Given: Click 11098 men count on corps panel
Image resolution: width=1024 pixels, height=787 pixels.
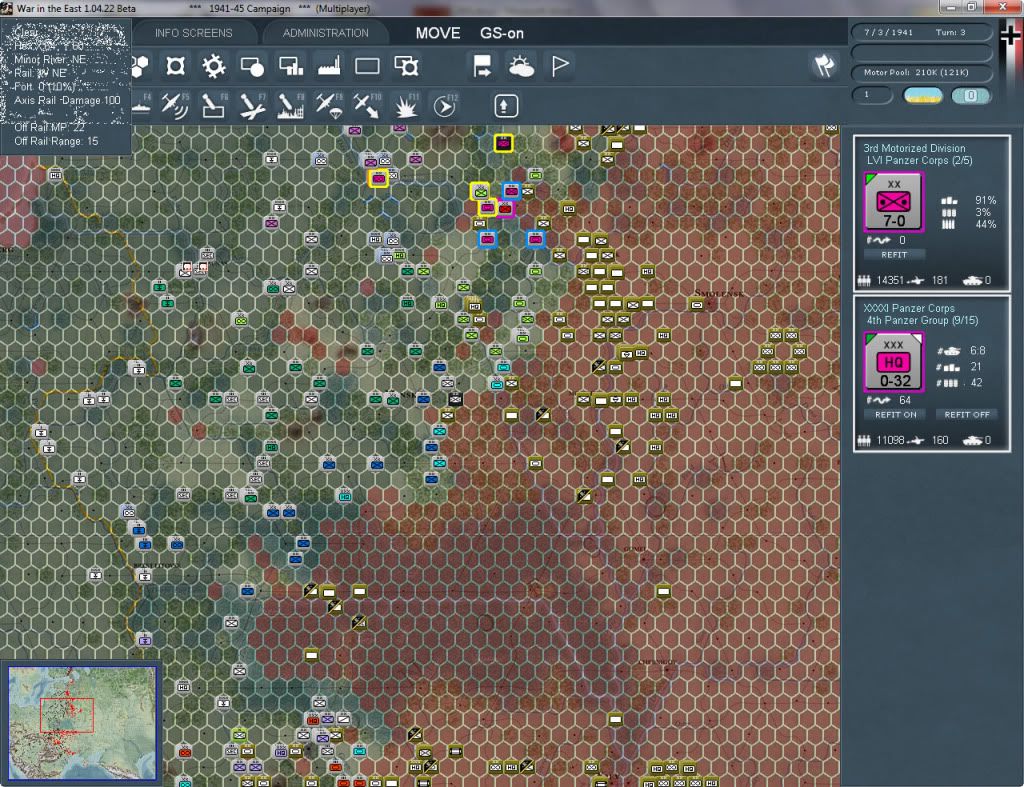Looking at the screenshot, I should point(890,440).
